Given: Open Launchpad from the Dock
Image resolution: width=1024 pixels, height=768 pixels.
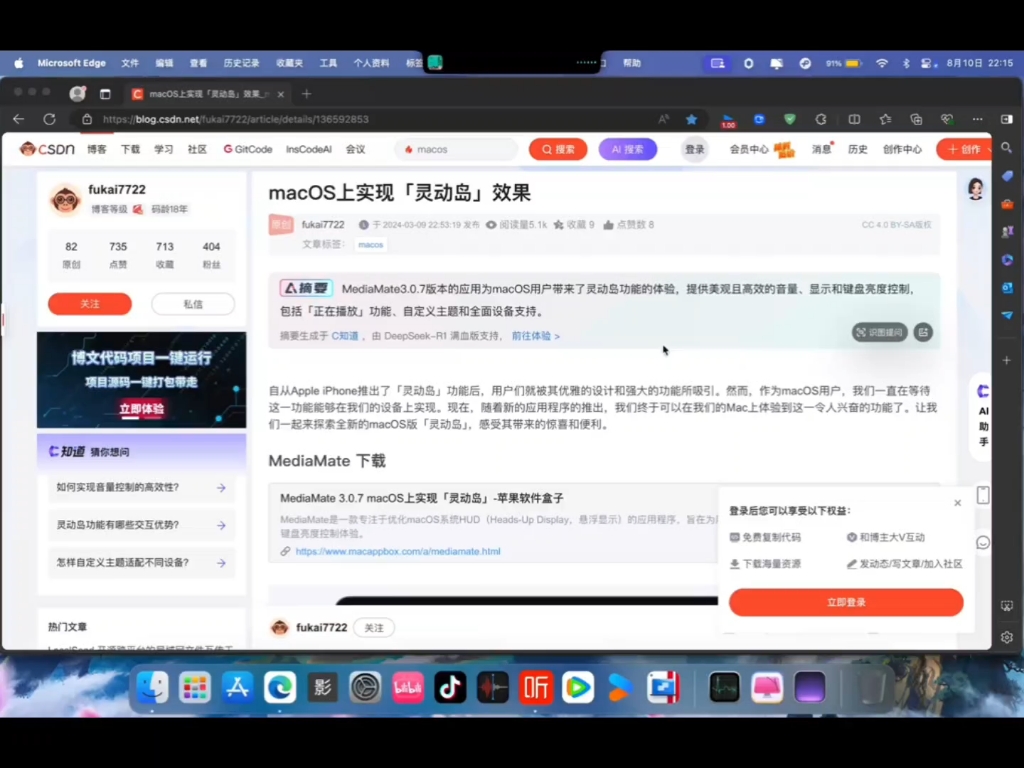Looking at the screenshot, I should (x=195, y=687).
